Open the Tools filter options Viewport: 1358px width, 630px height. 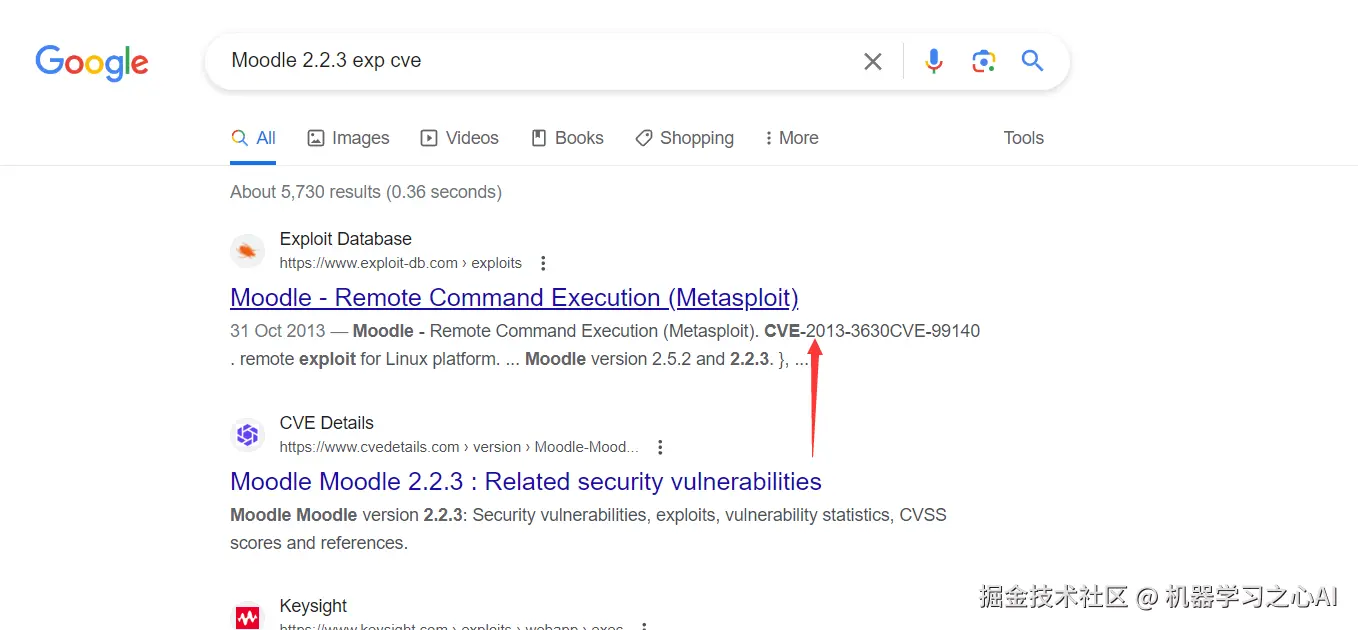1023,138
